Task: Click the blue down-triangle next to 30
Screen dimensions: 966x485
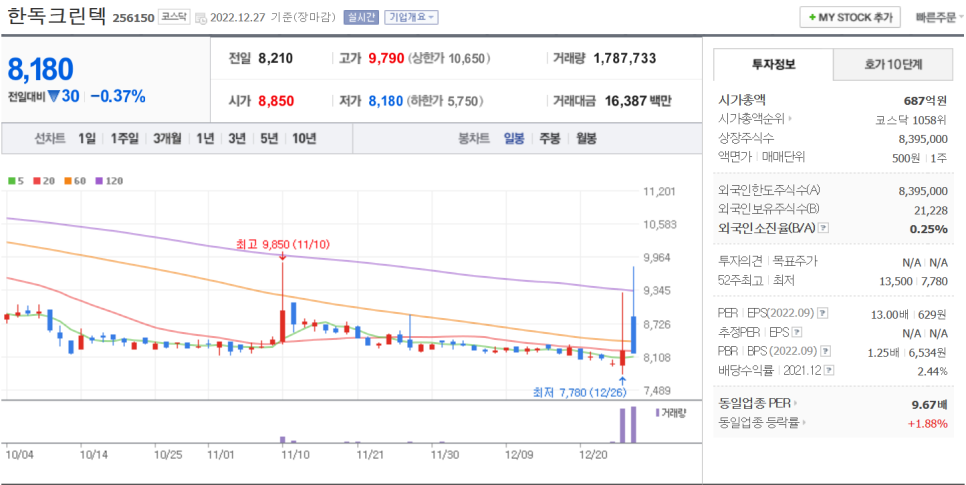Action: (x=53, y=97)
